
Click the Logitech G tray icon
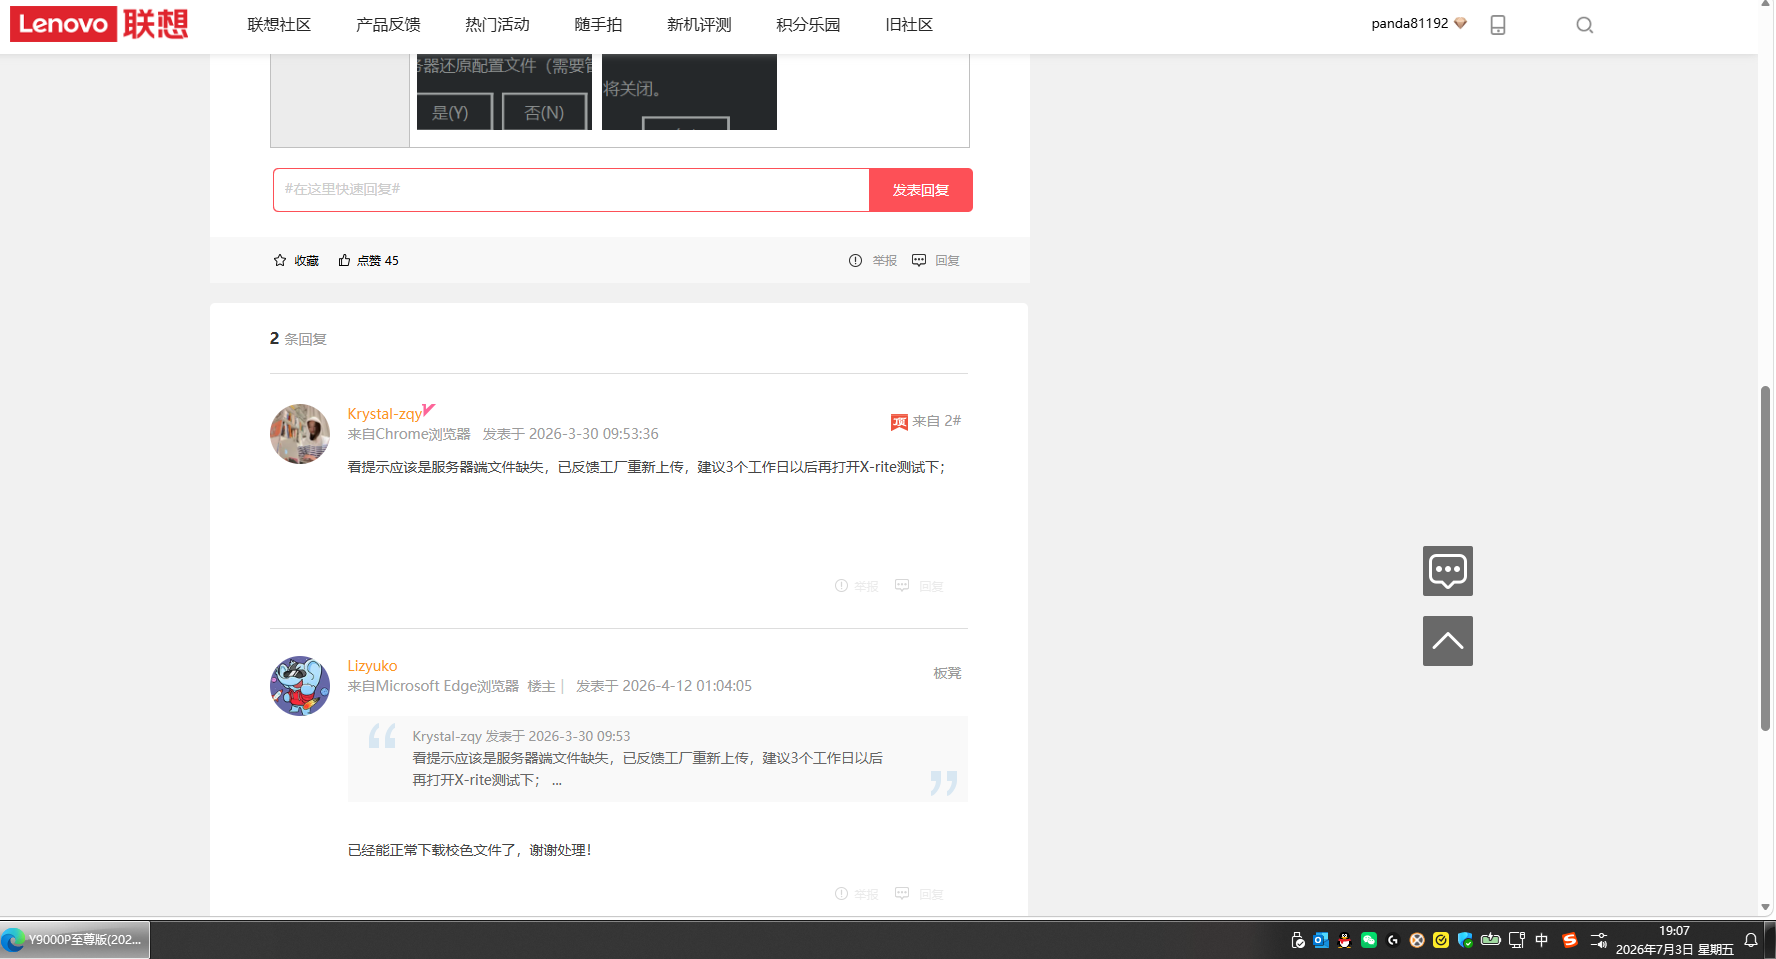click(1393, 940)
